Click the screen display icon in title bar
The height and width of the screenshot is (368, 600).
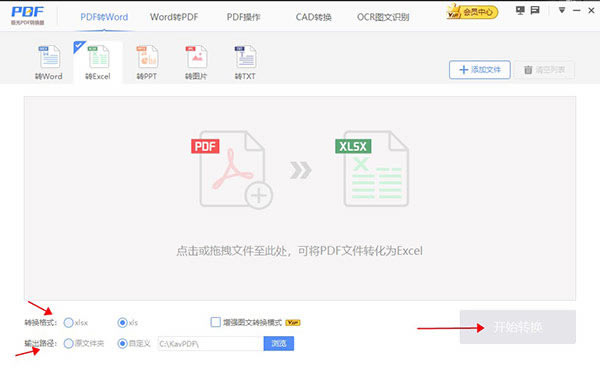pyautogui.click(x=520, y=10)
